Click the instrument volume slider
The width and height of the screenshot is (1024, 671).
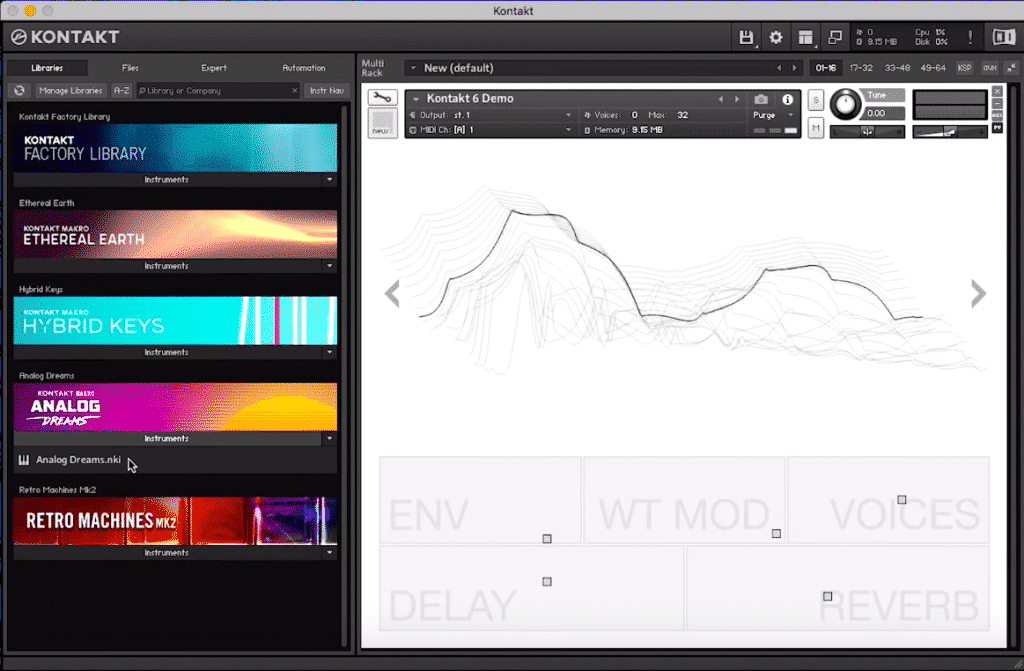coord(950,132)
